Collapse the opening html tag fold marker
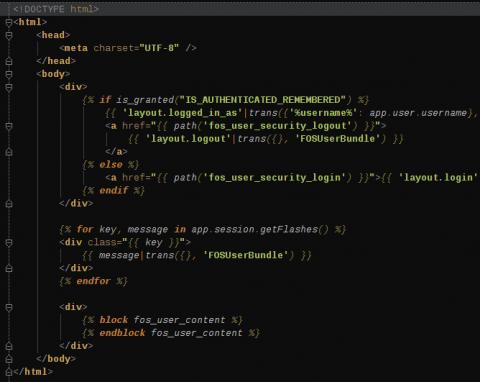480x382 pixels. 9,23
